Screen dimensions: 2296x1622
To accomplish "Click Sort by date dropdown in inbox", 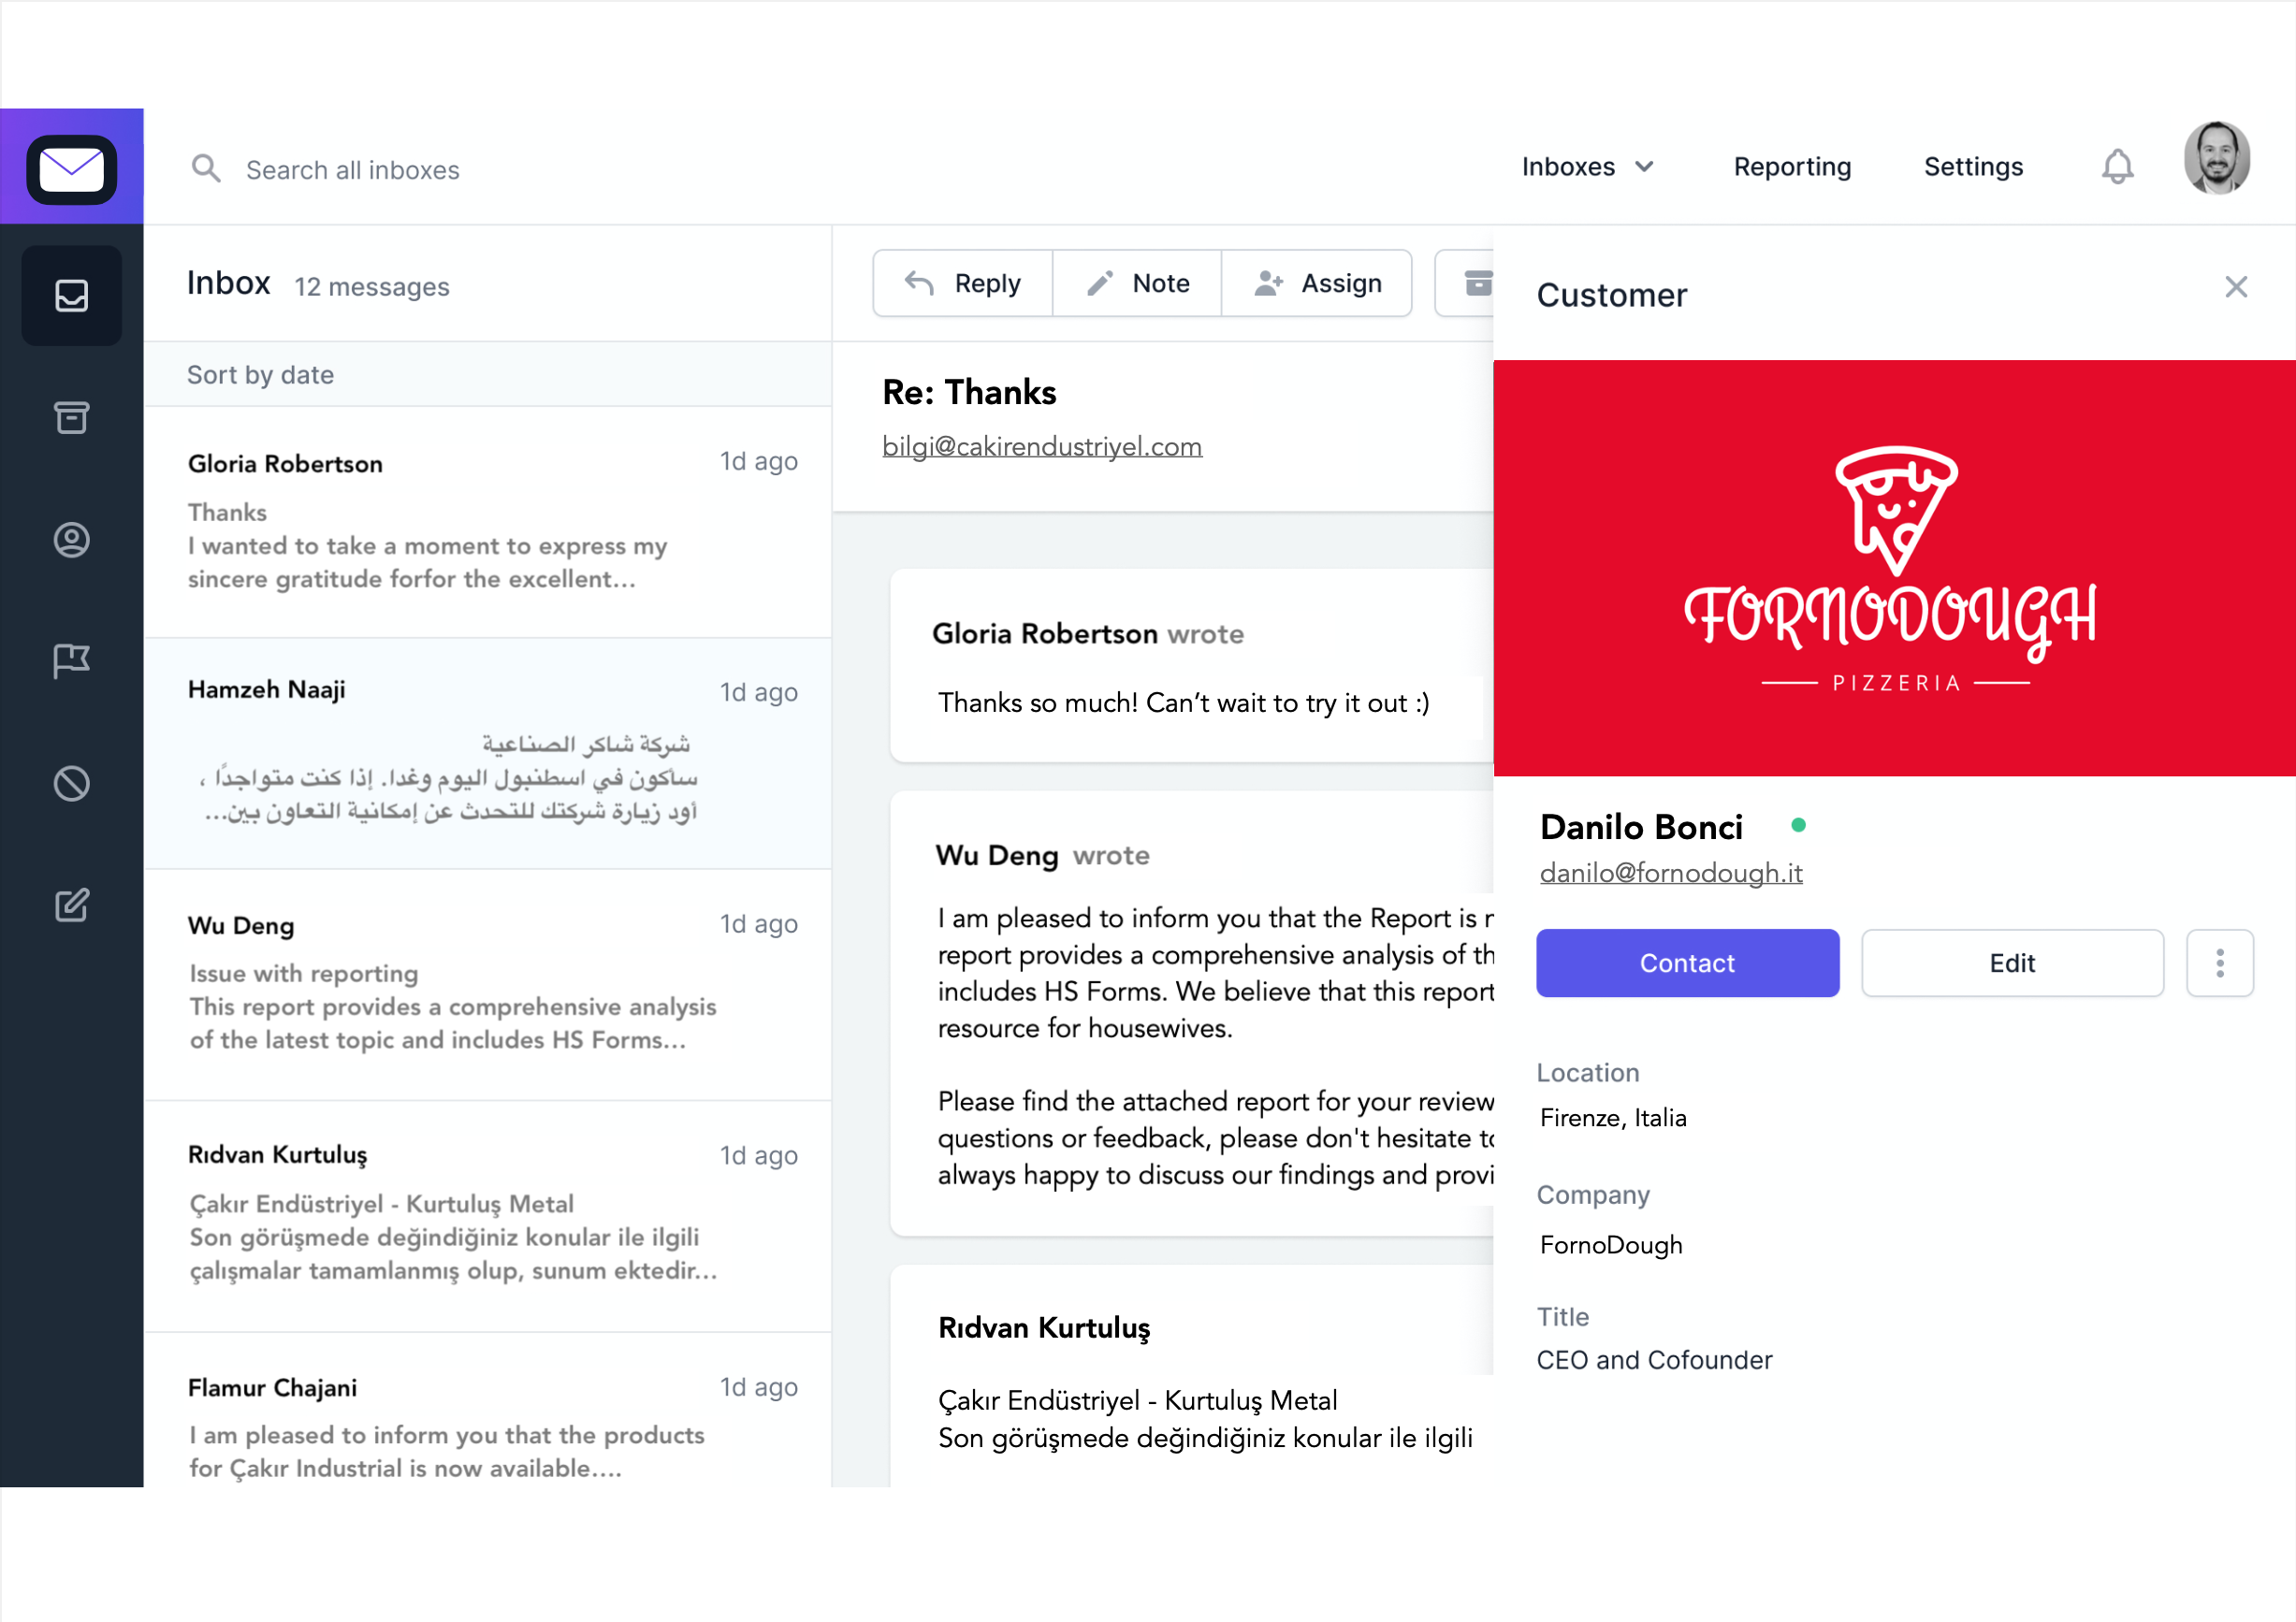I will pyautogui.click(x=262, y=372).
